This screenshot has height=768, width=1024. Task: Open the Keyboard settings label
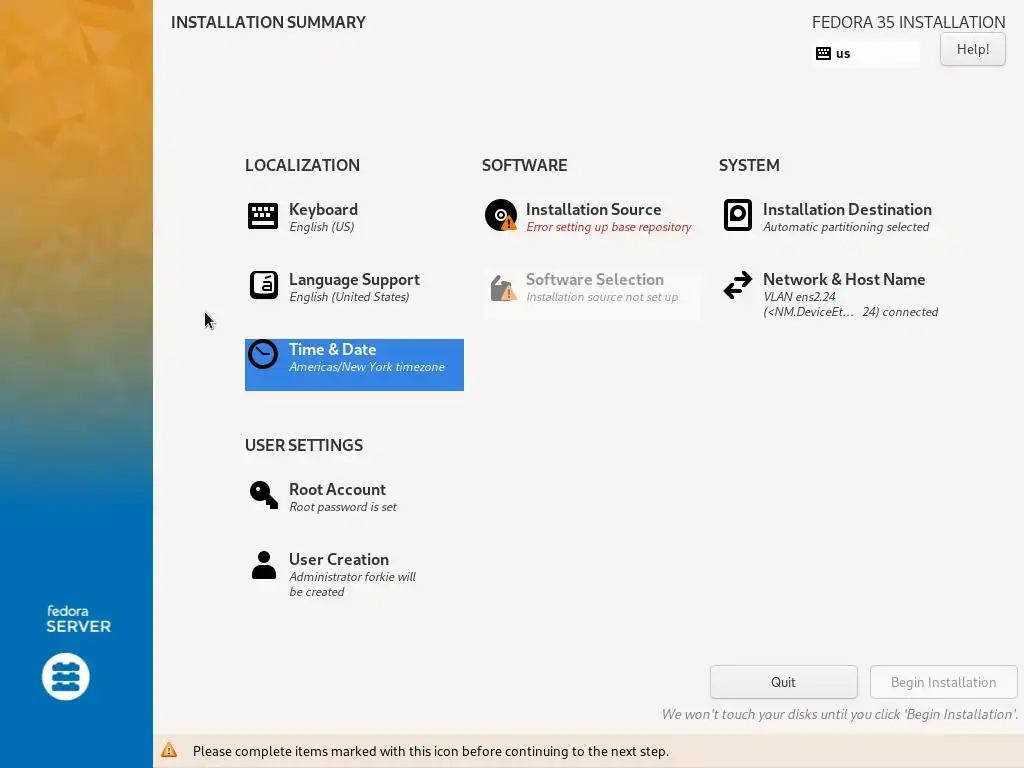point(323,210)
